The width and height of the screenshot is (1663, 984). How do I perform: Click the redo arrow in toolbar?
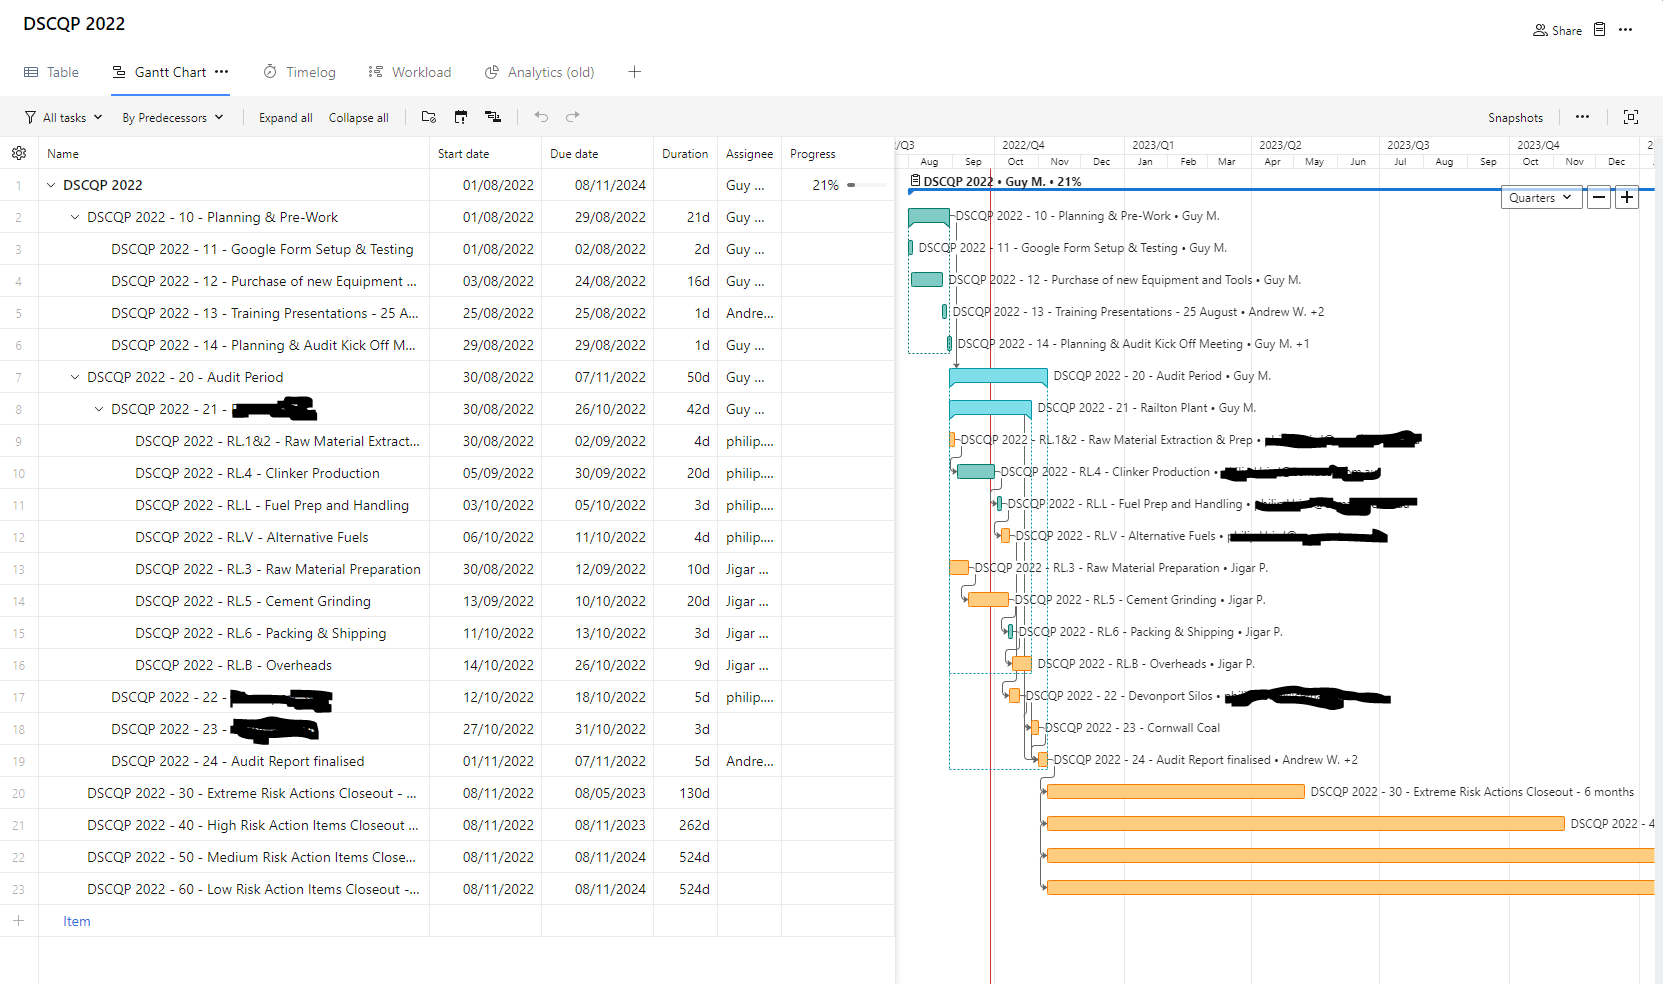[573, 117]
